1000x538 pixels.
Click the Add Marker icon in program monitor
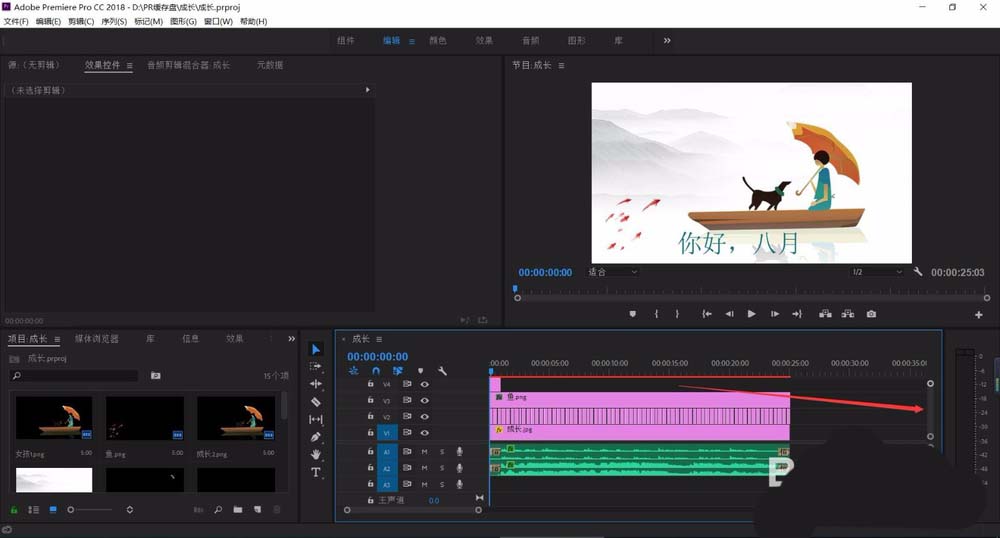(x=633, y=314)
